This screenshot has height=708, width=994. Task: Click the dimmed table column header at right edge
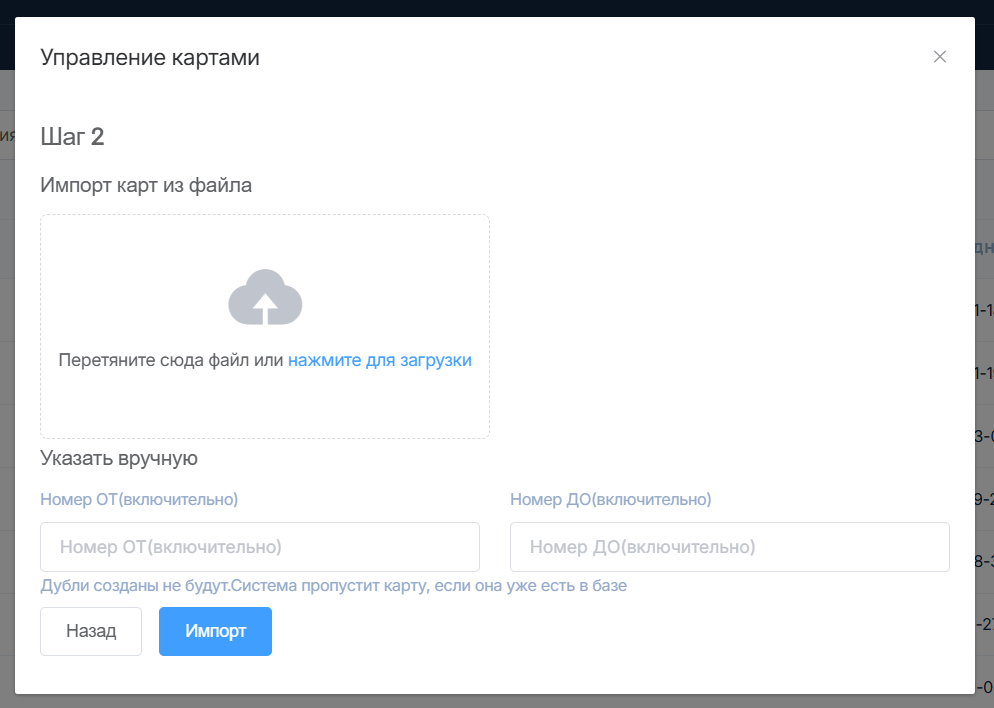tap(984, 247)
